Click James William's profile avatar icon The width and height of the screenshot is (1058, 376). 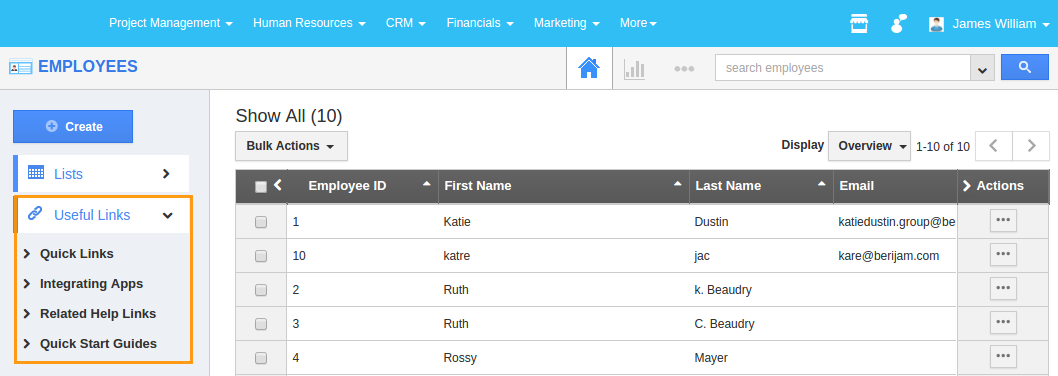pos(936,24)
